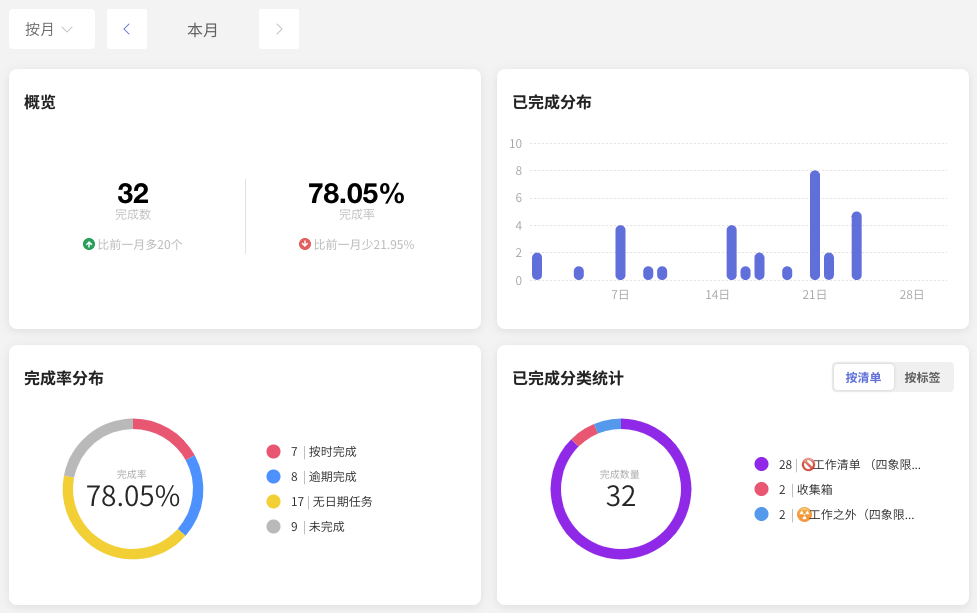Select the red 收集箱 legend dot
977x613 pixels.
tap(761, 489)
